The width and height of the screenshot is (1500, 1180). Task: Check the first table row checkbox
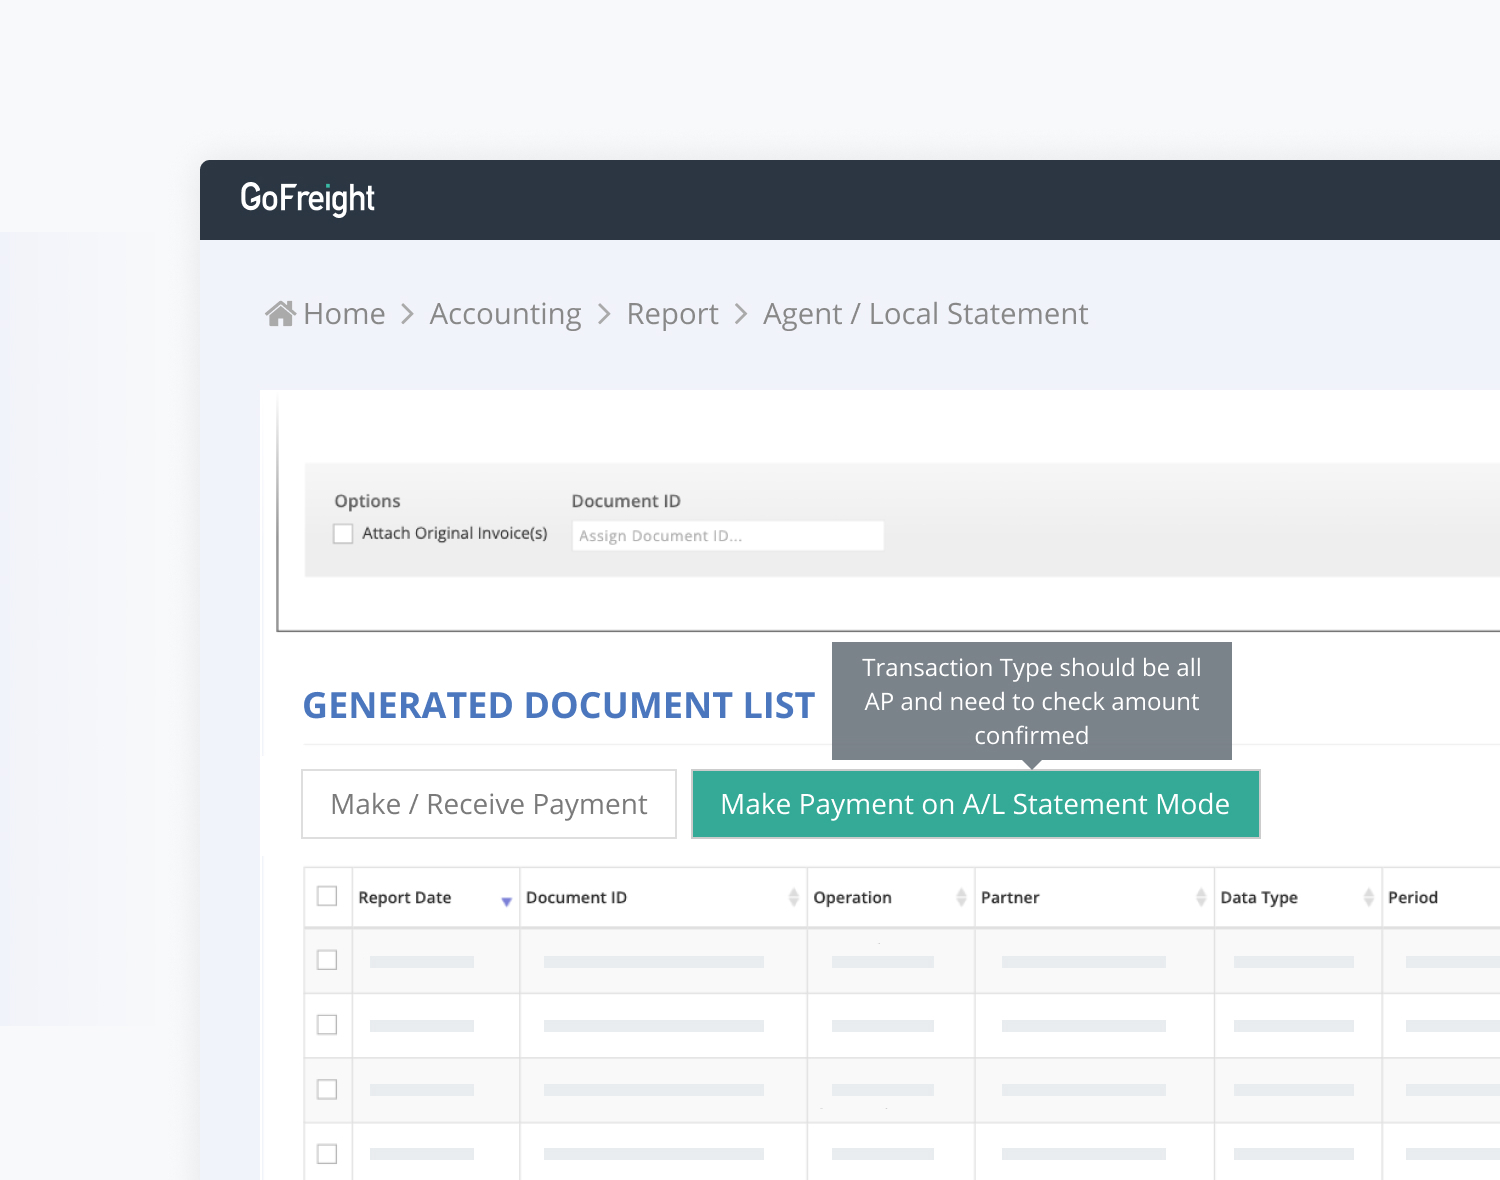[x=327, y=960]
